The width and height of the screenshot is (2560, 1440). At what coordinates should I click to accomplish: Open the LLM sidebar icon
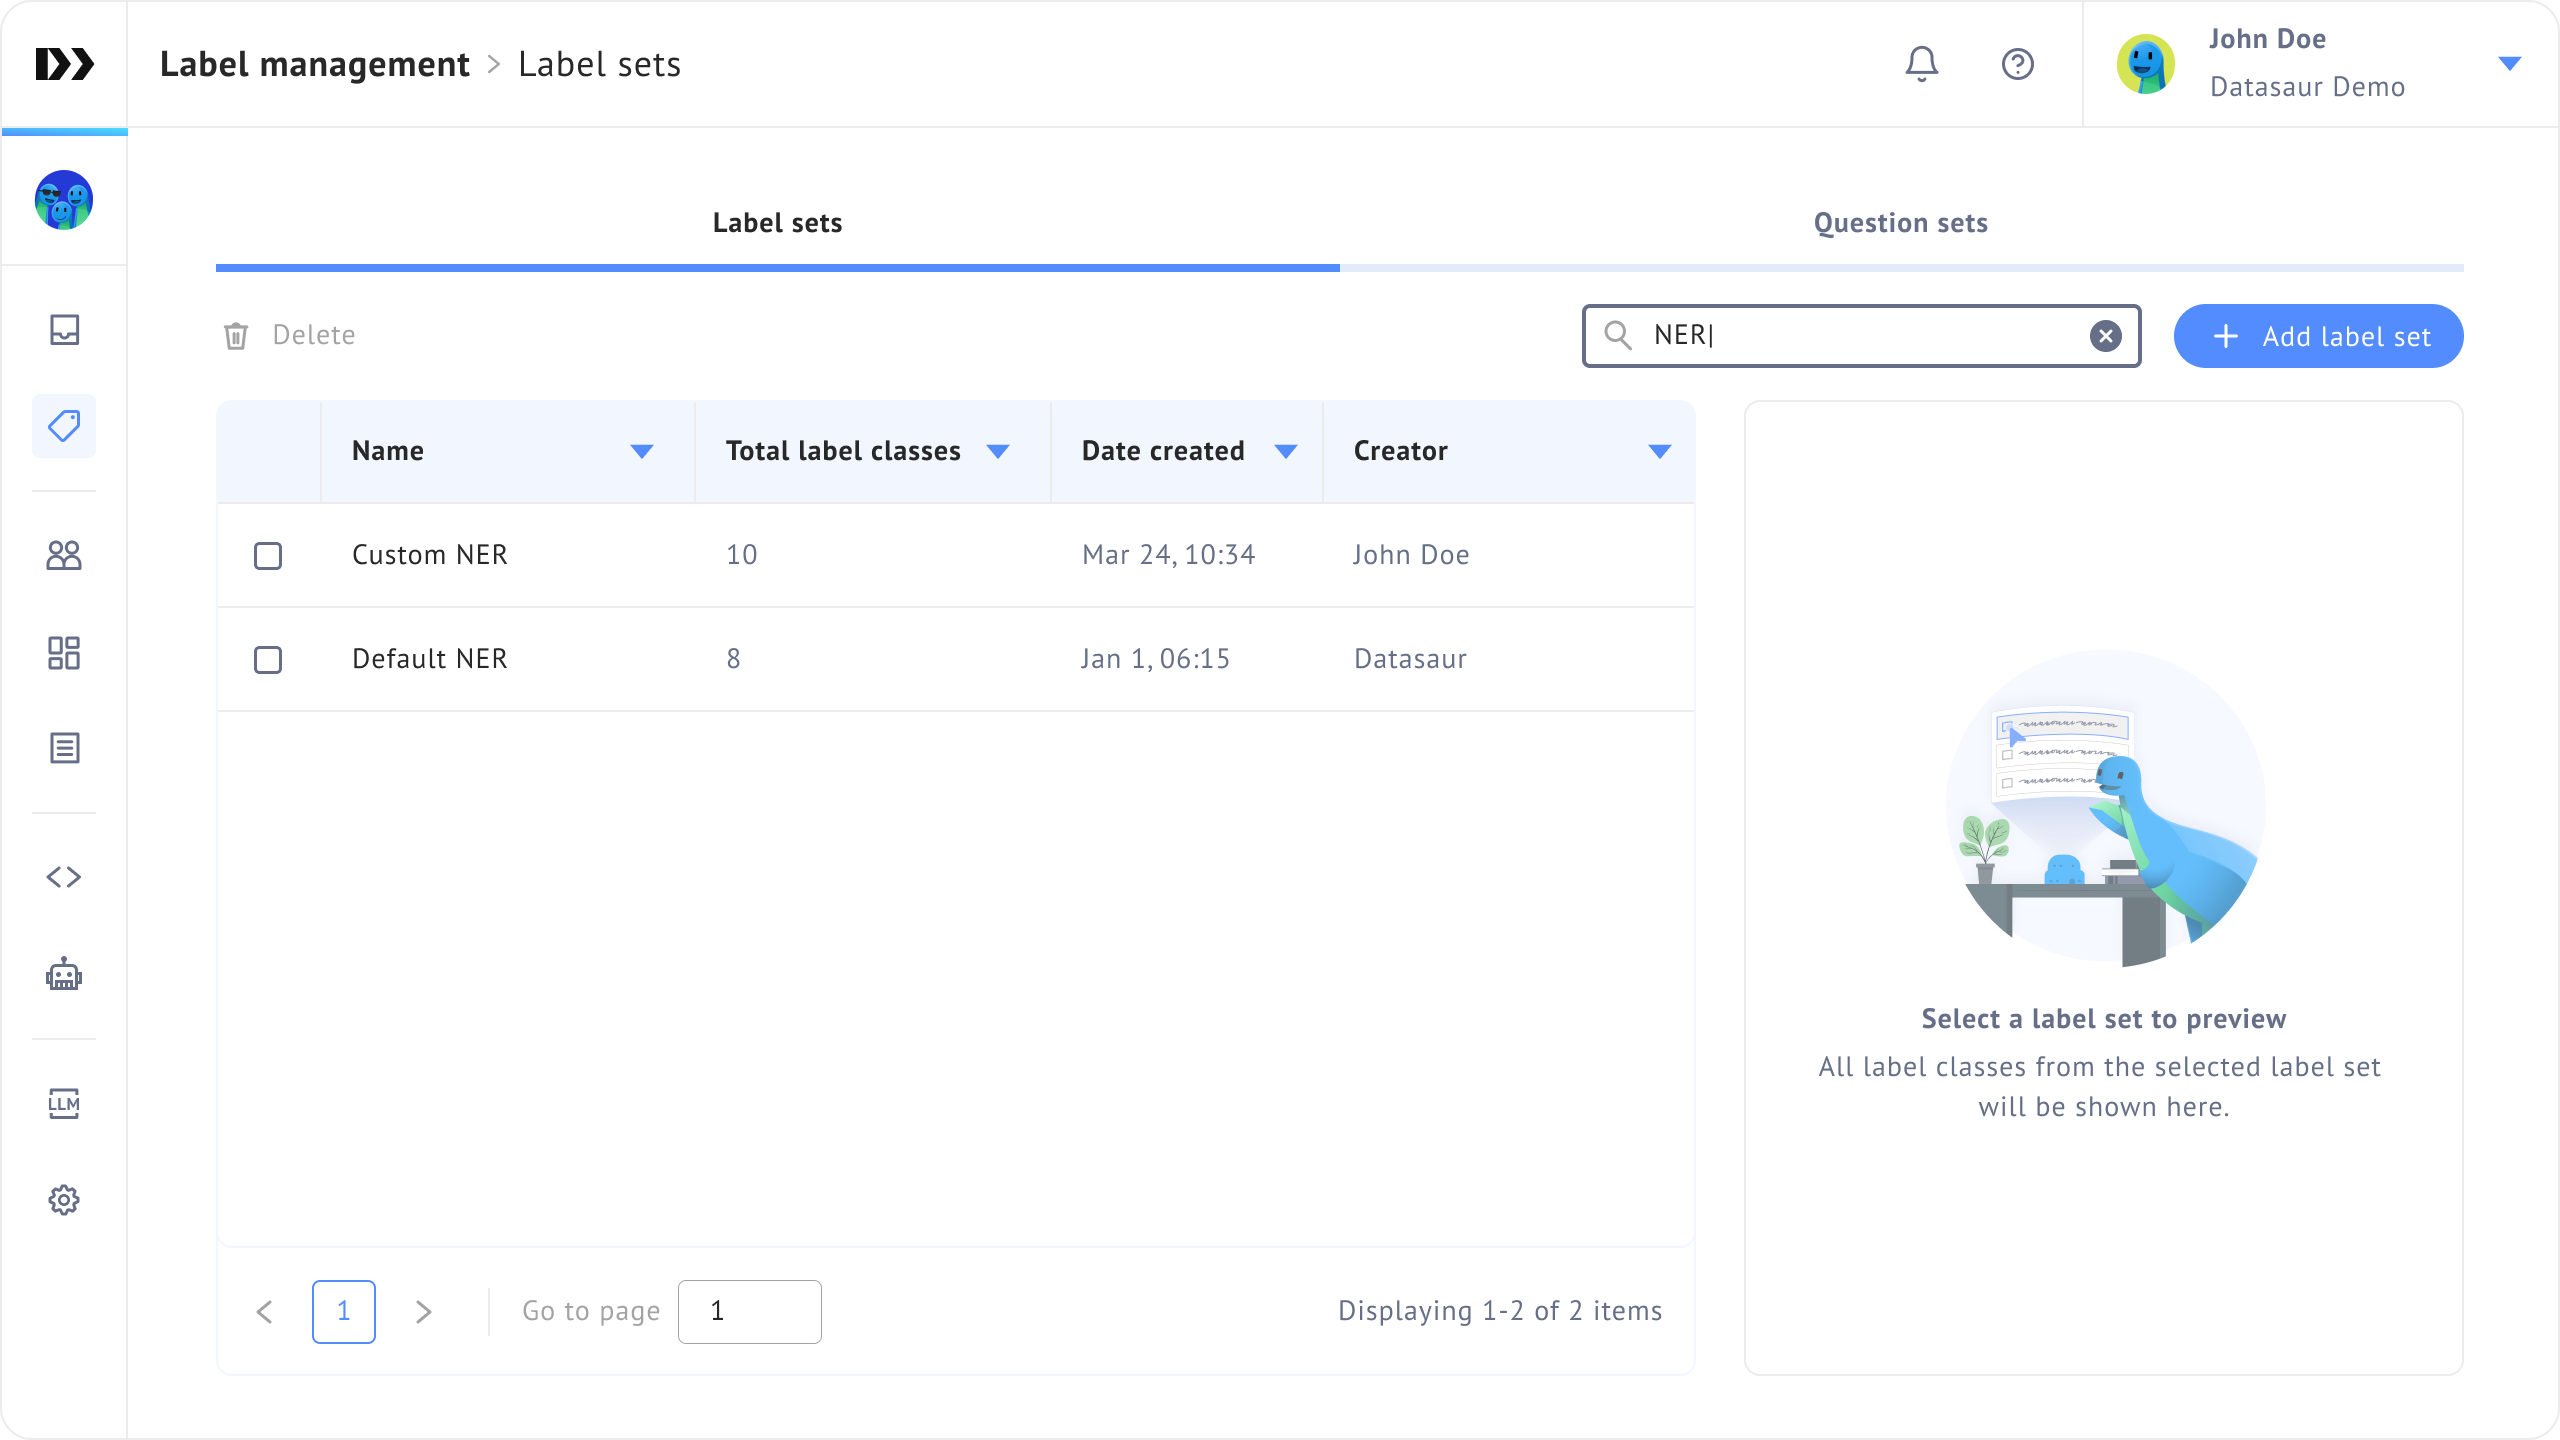(x=64, y=1104)
